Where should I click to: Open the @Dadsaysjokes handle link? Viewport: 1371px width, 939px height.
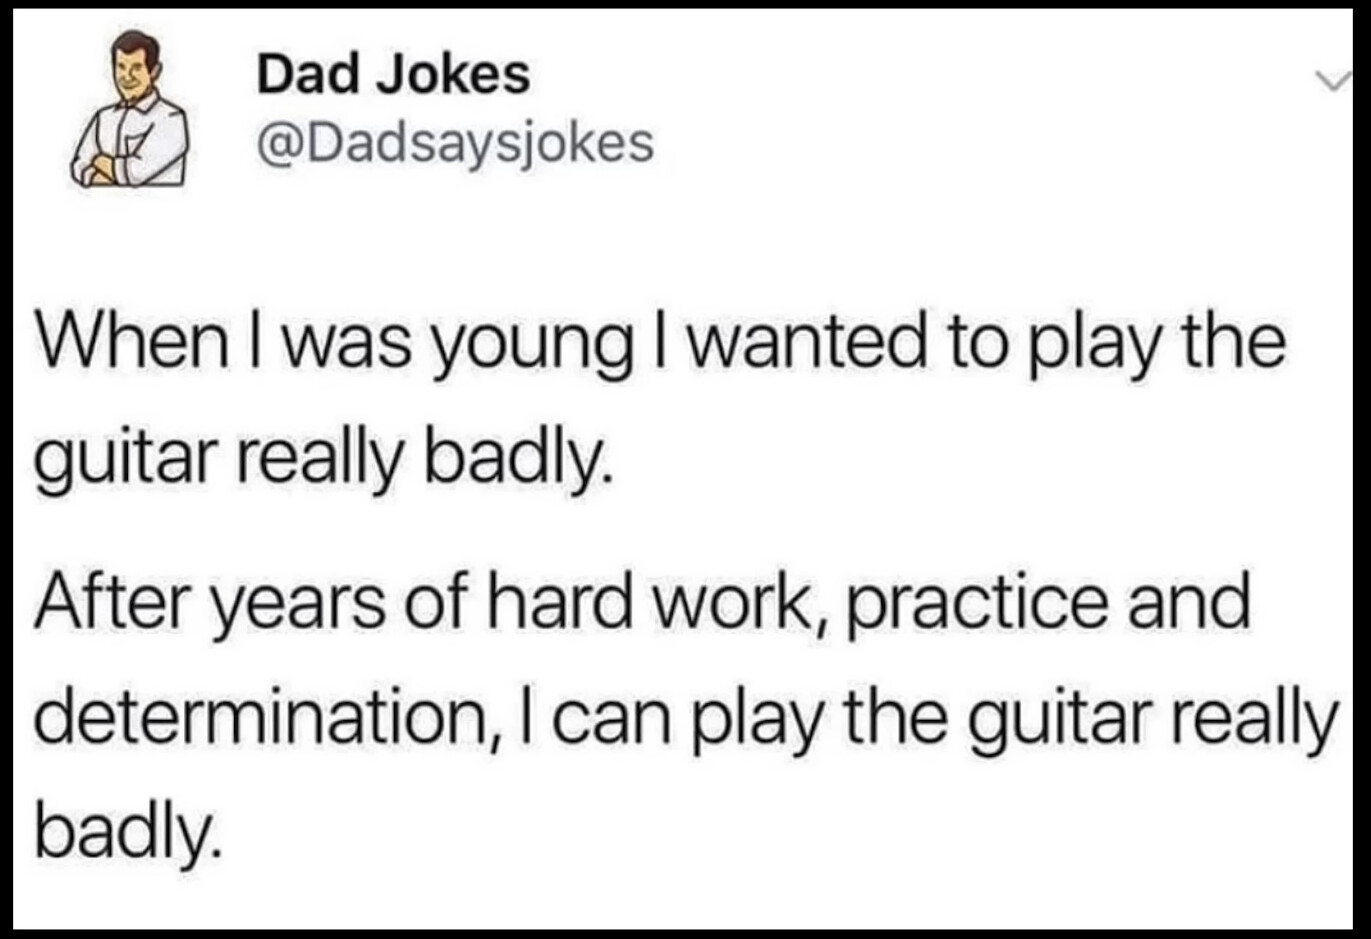(x=455, y=143)
